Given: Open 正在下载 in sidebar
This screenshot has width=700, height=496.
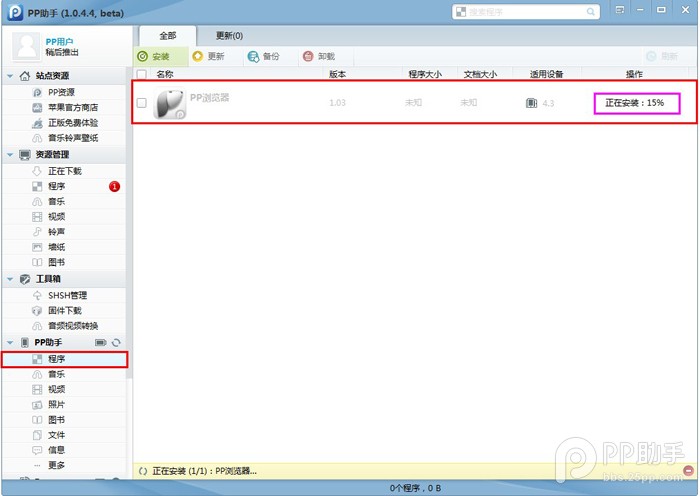Looking at the screenshot, I should (x=64, y=171).
